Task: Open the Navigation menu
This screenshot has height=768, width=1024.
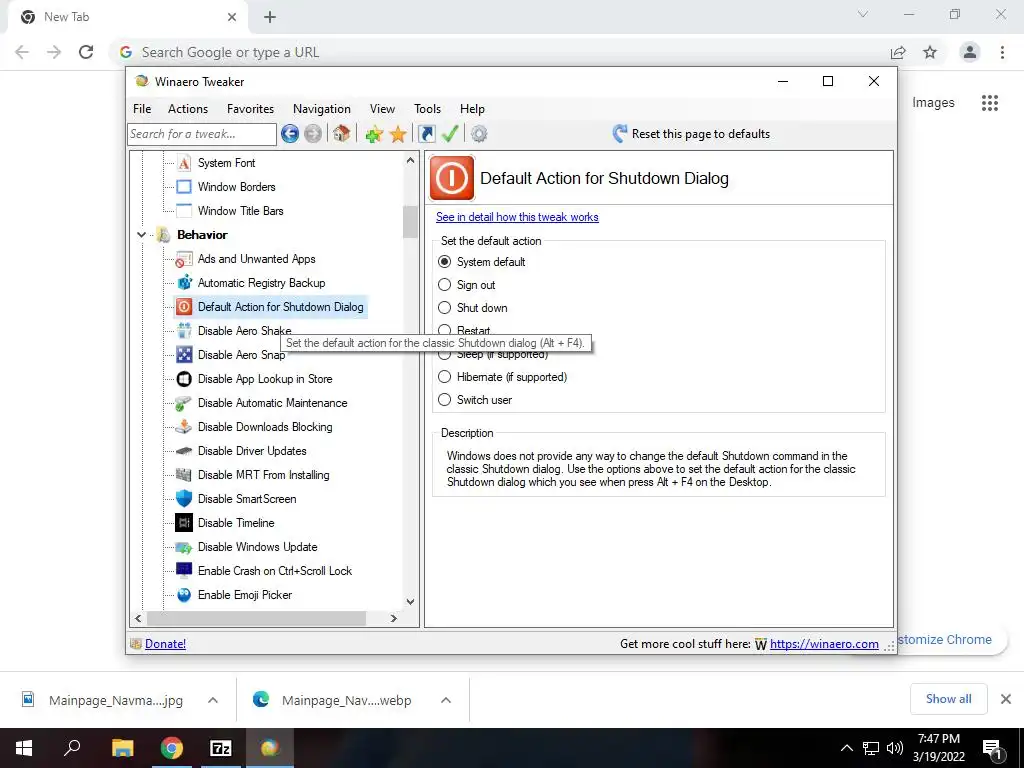Action: [x=322, y=109]
